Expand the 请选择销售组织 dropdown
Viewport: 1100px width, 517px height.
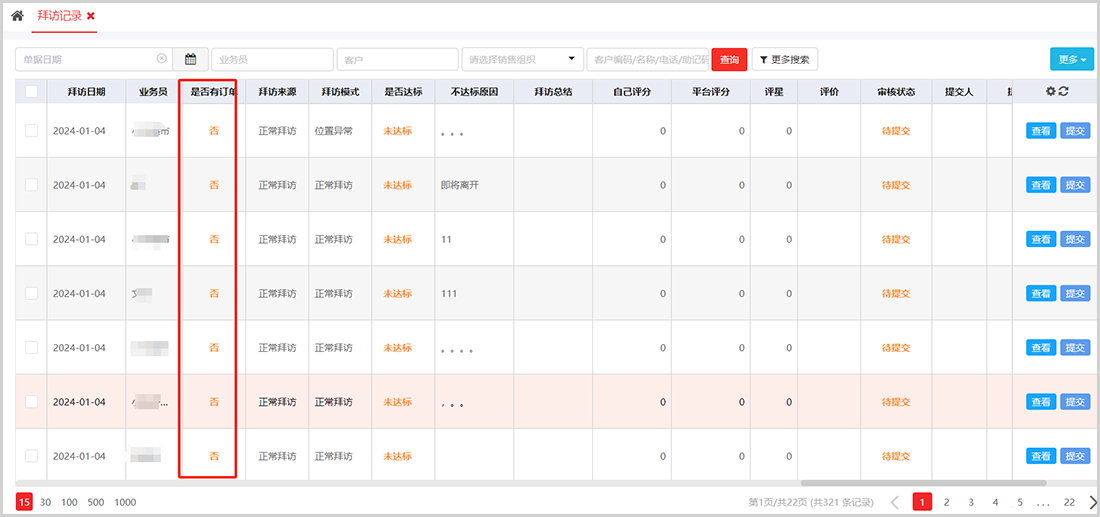pos(522,60)
